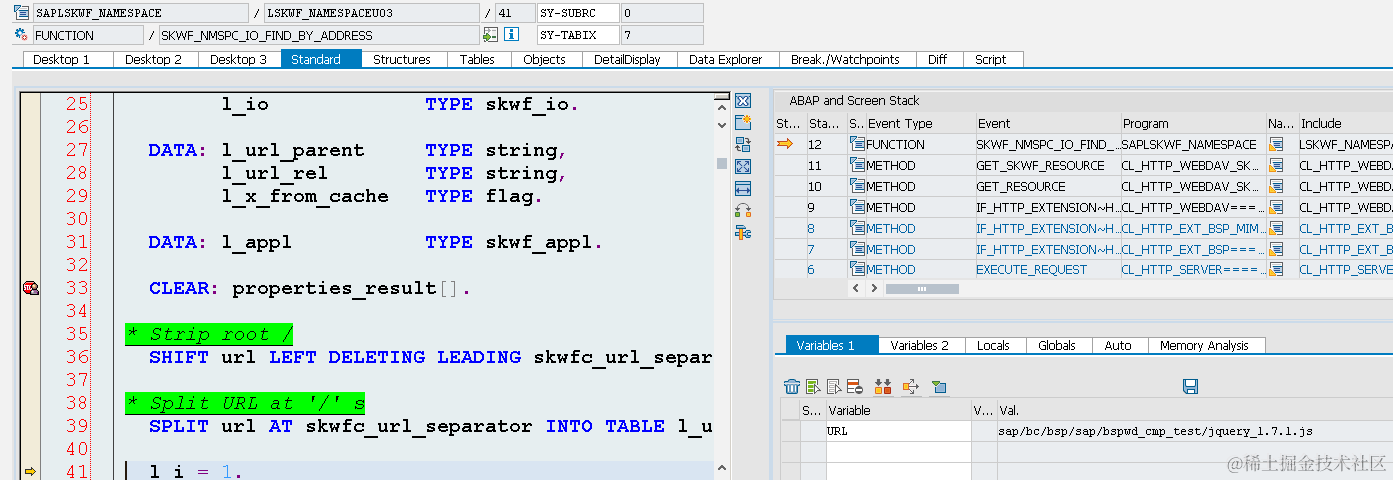Screen dimensions: 1393x480
Task: Click the yellow export arrow icon
Action: click(910, 386)
